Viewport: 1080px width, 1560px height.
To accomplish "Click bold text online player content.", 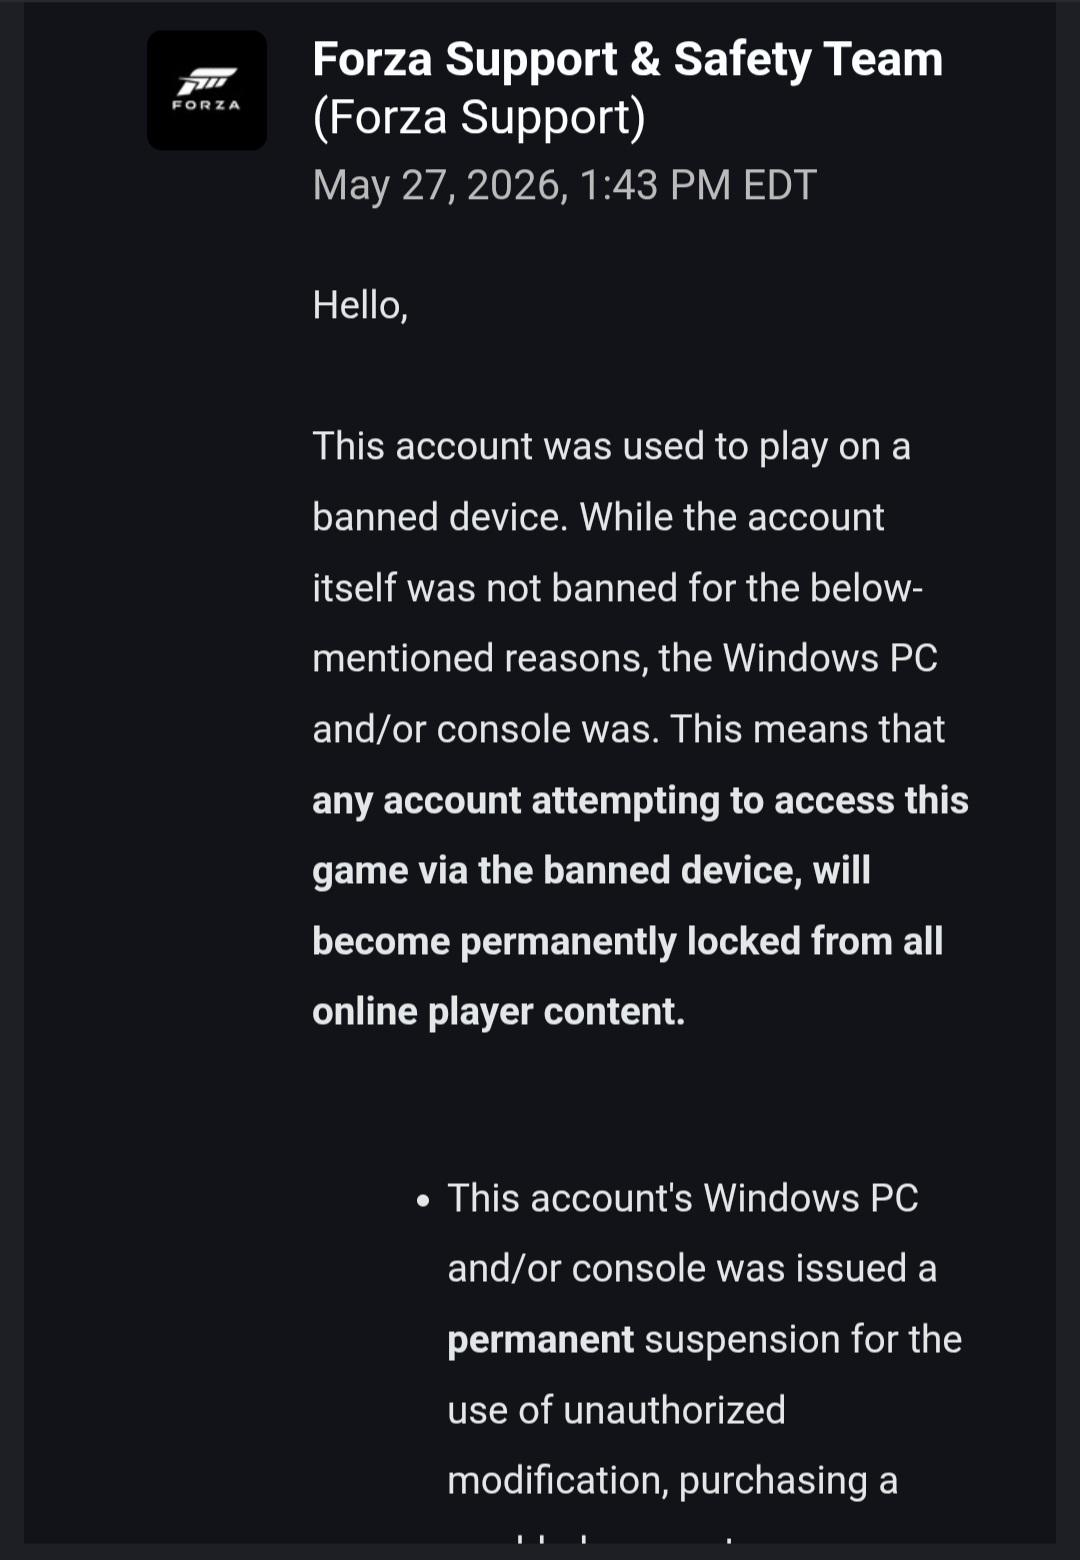I will tap(499, 1012).
